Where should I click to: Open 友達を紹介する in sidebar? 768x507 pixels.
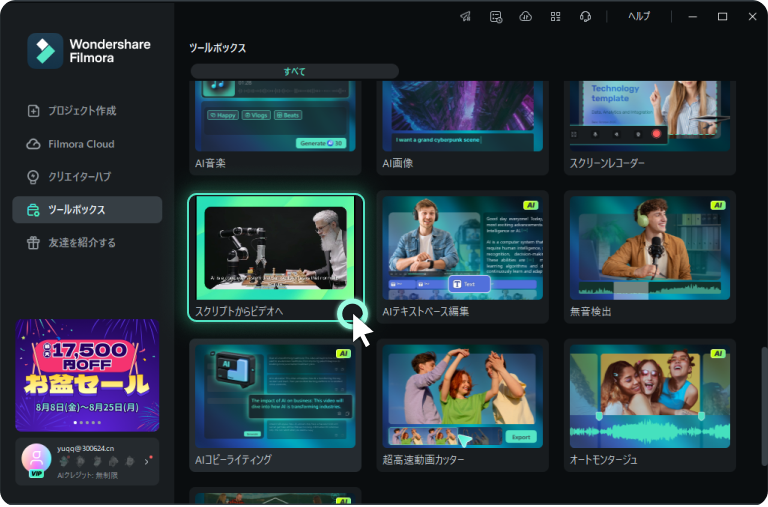tap(87, 242)
